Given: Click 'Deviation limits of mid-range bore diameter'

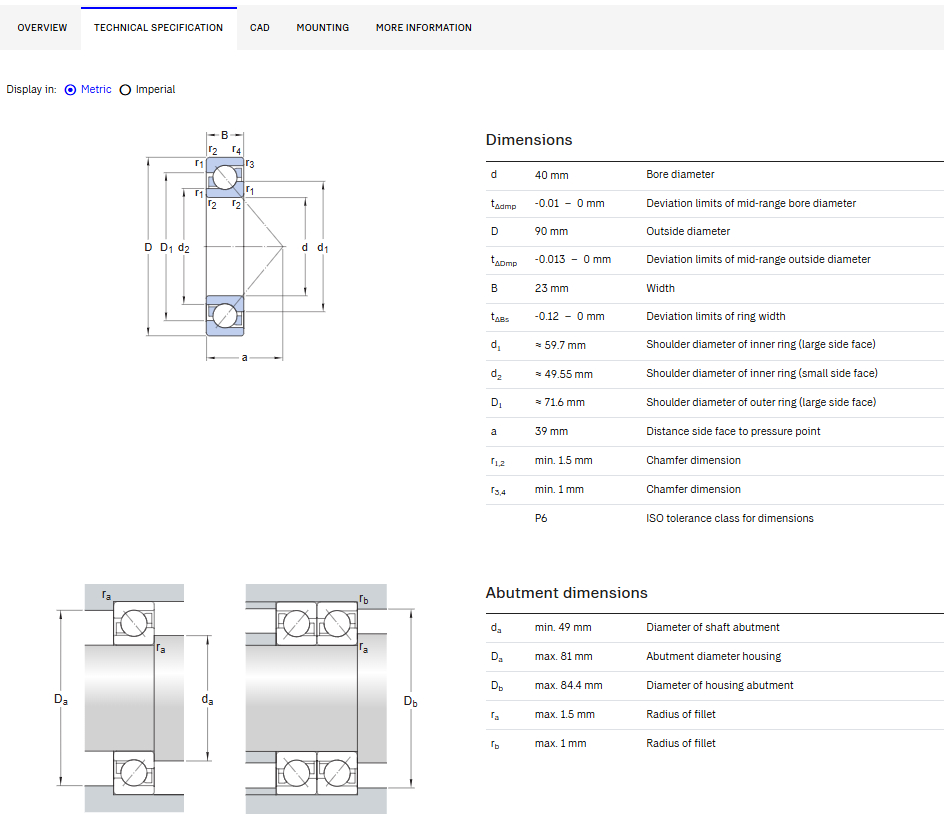Looking at the screenshot, I should click(751, 204).
